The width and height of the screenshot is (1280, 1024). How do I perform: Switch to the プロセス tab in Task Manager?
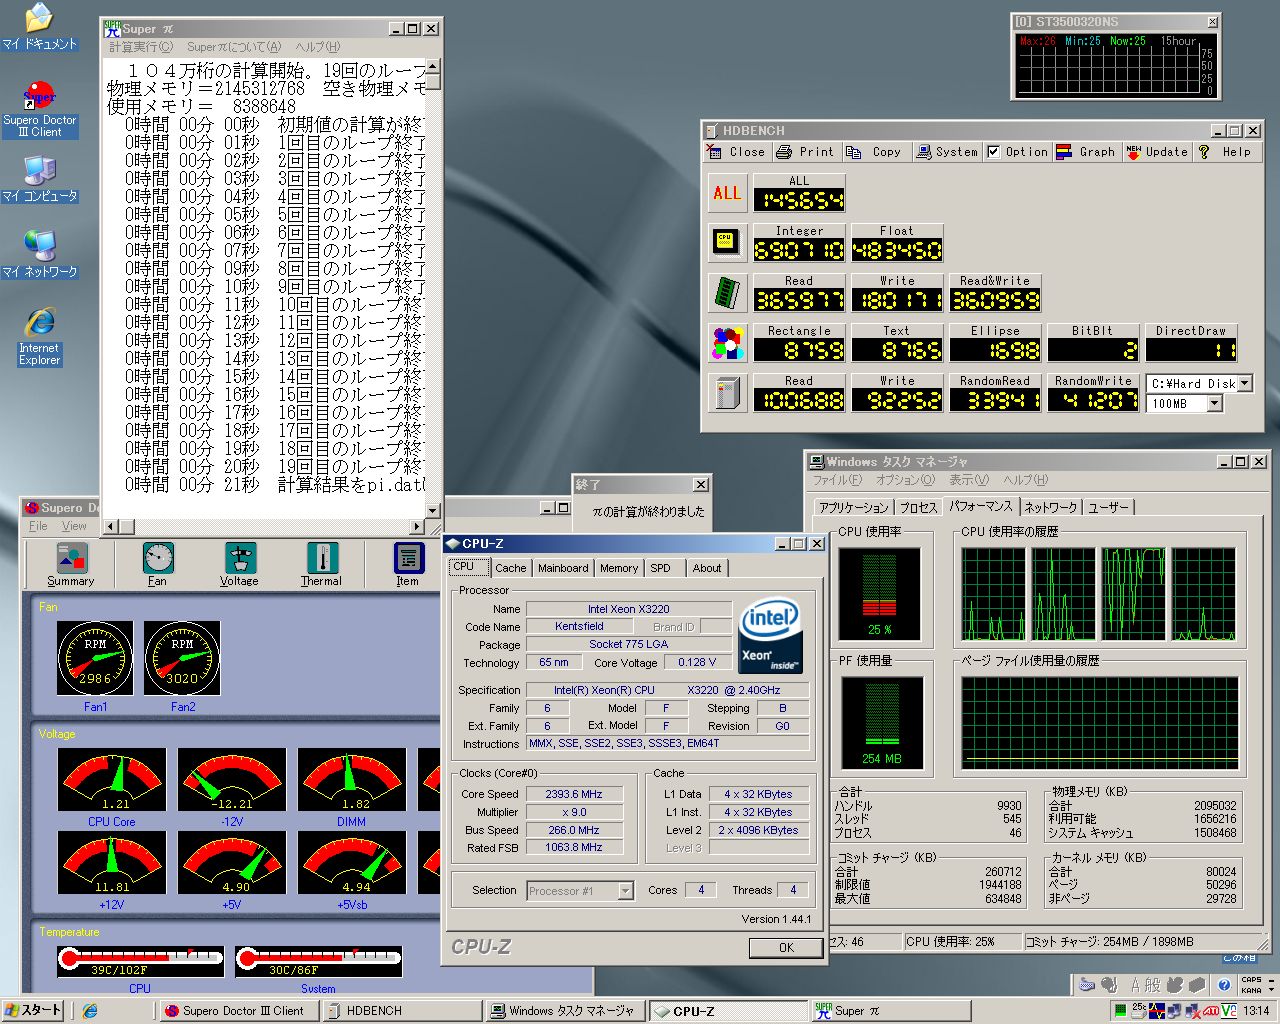918,508
